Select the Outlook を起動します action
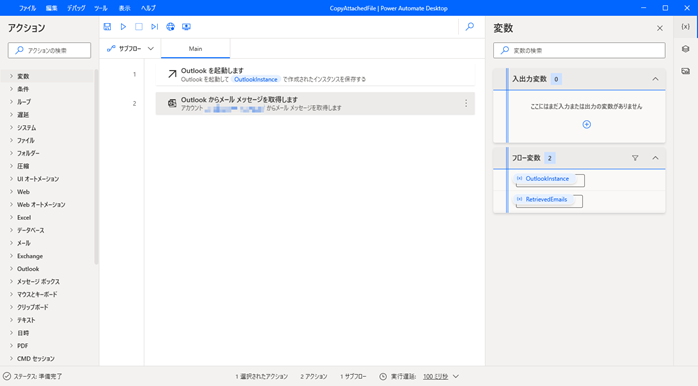 [x=315, y=74]
